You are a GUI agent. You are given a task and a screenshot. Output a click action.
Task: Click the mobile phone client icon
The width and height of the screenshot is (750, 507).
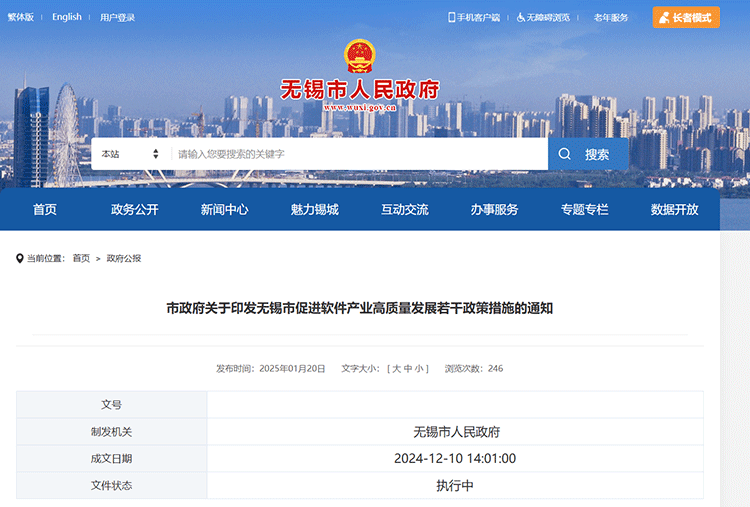[451, 17]
